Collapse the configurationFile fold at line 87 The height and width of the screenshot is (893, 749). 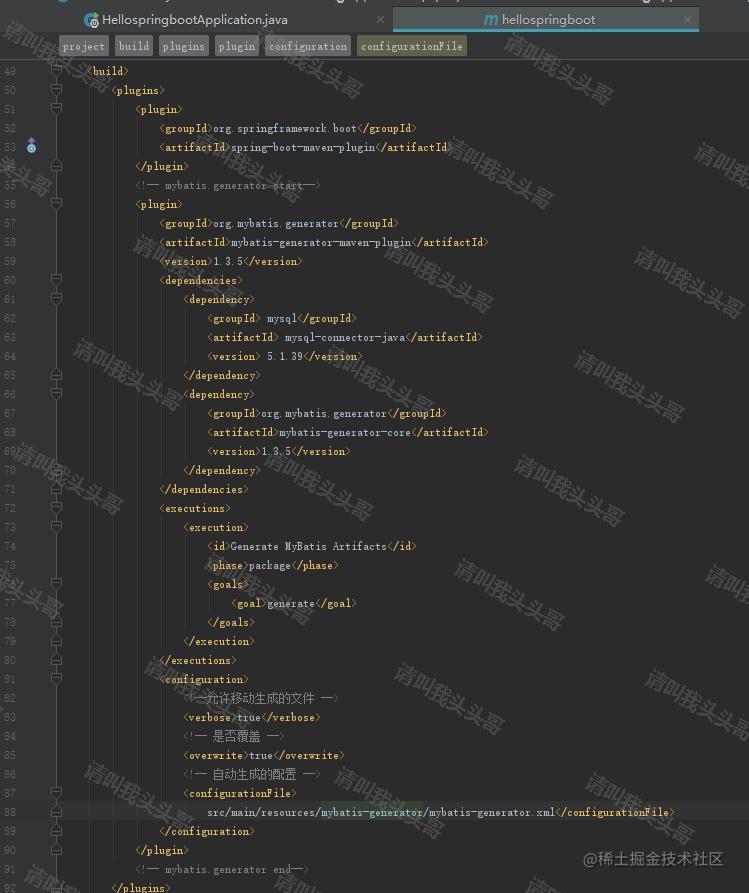pos(56,792)
